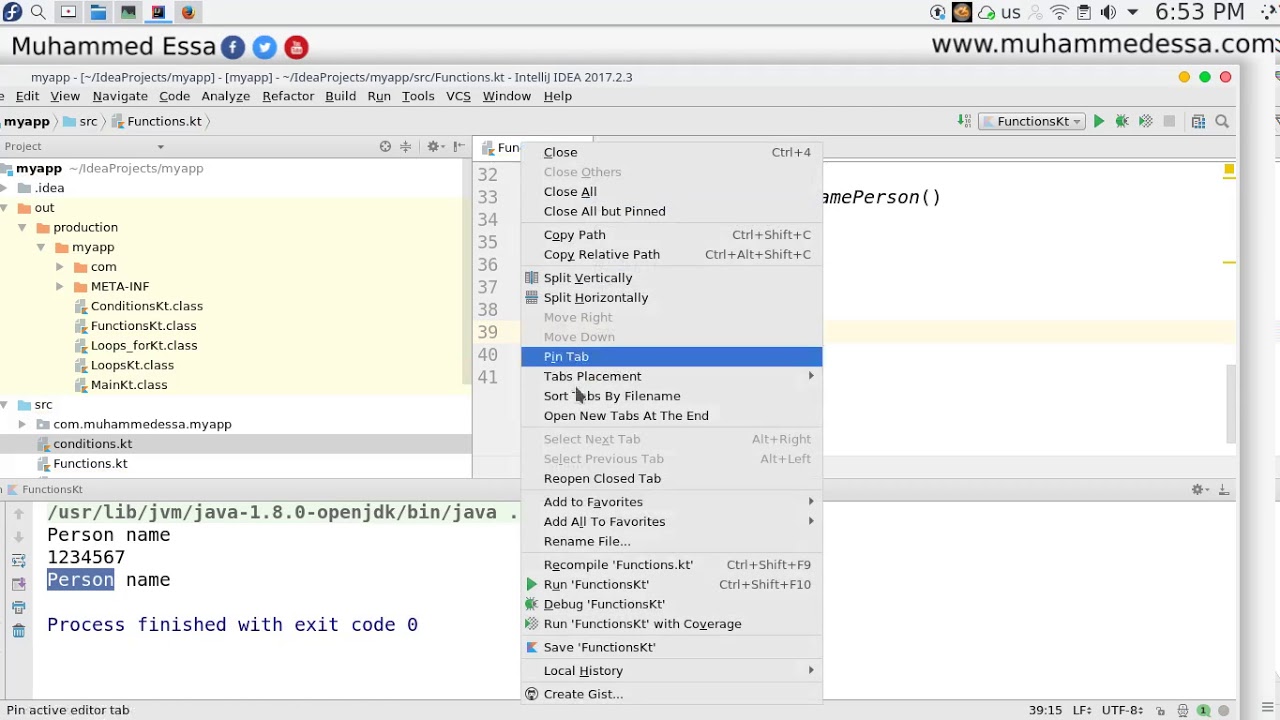1280x720 pixels.
Task: Open the Navigate menu
Action: 120,96
